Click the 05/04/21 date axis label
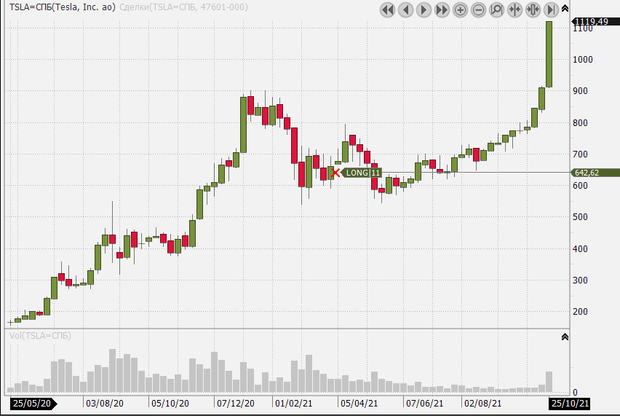The width and height of the screenshot is (620, 416). coord(359,404)
